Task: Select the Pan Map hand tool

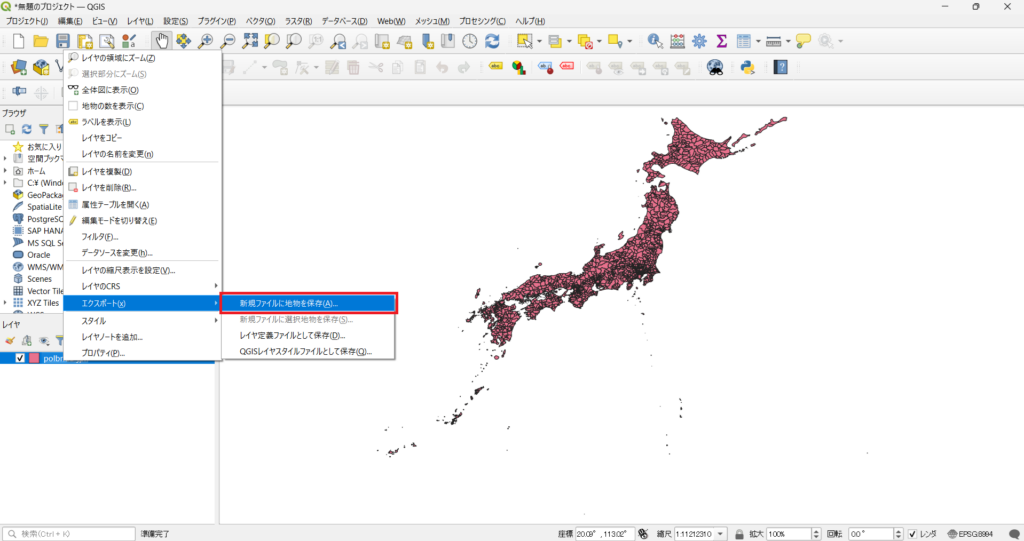Action: tap(161, 41)
